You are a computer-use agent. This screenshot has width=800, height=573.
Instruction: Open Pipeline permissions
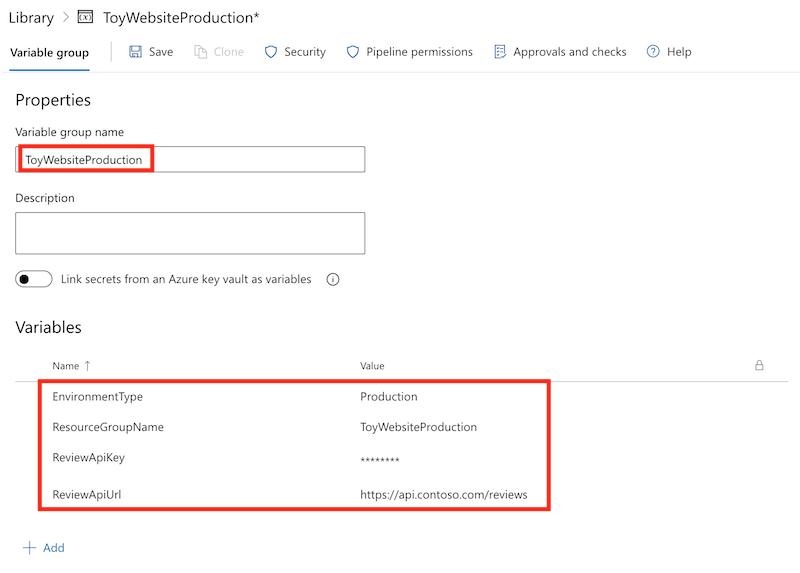tap(419, 52)
